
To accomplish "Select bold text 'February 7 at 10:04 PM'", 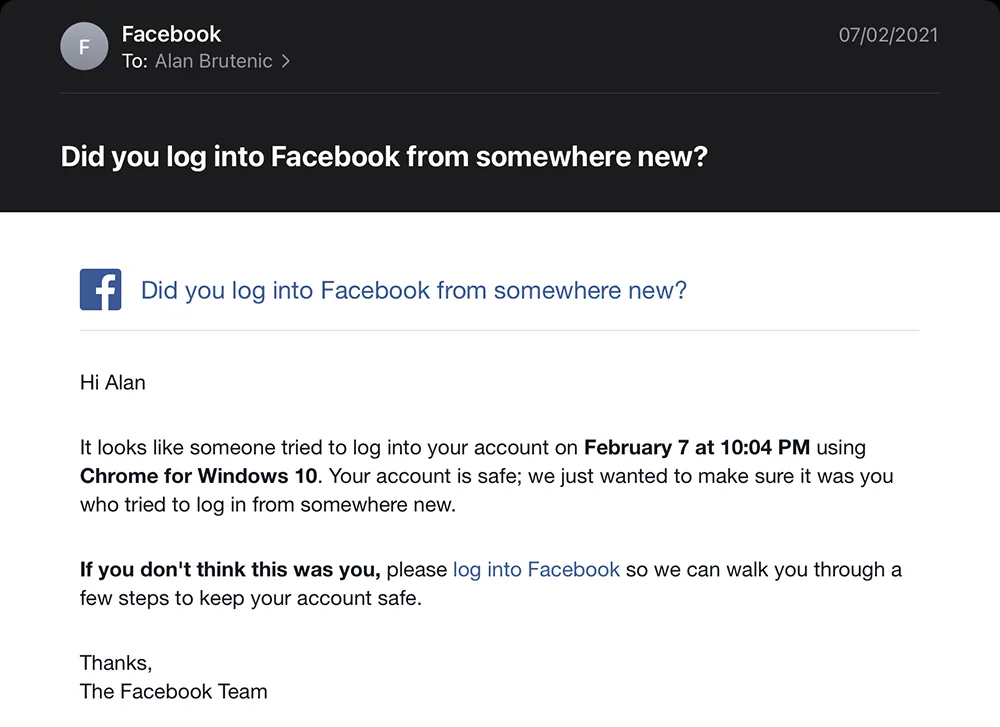I will [696, 447].
